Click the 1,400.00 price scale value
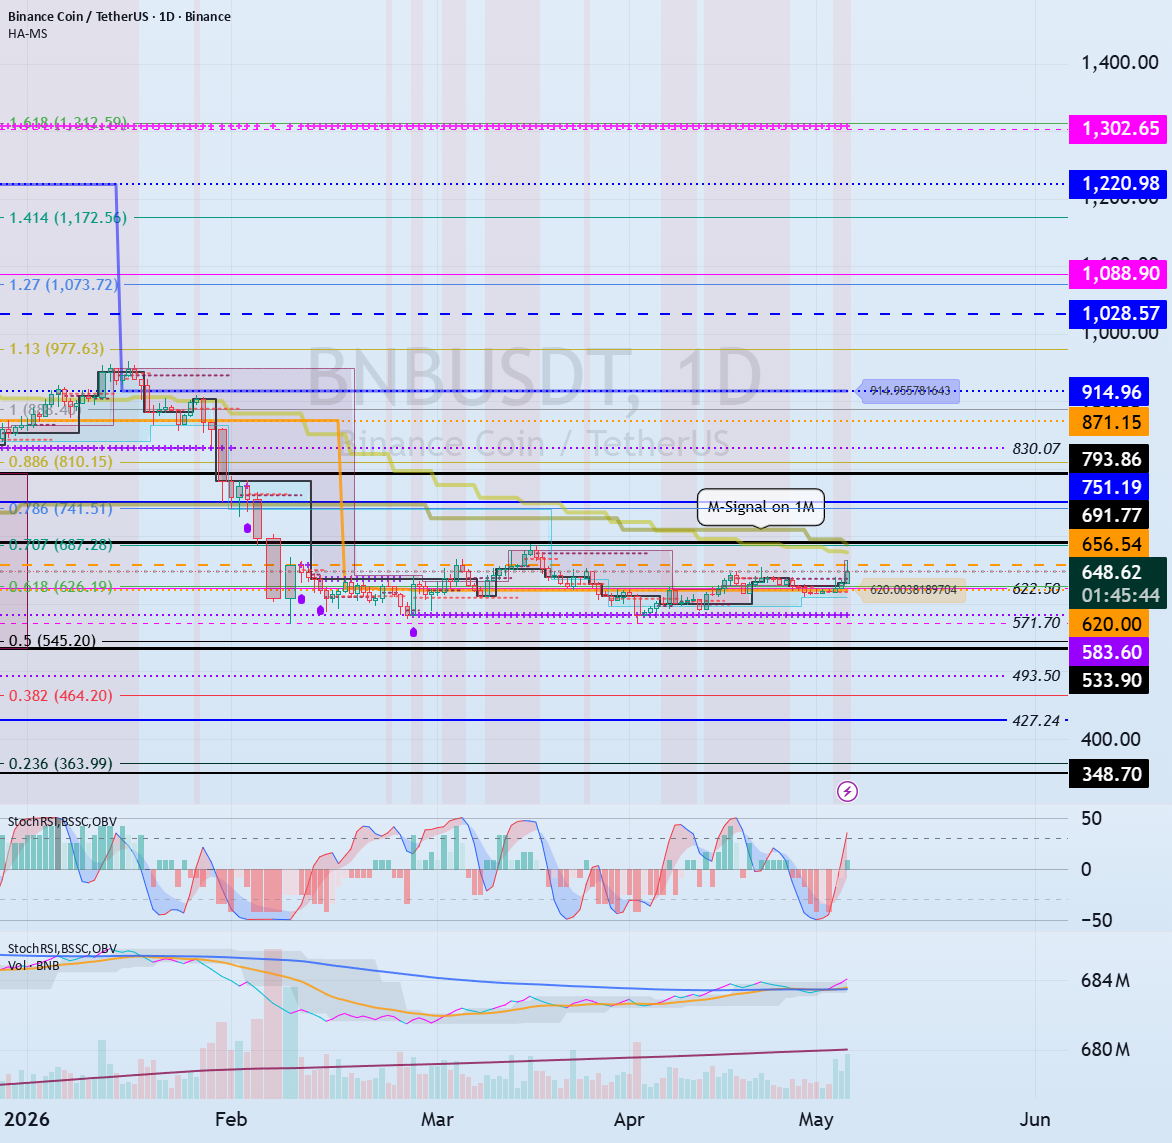The width and height of the screenshot is (1172, 1143). 1120,62
